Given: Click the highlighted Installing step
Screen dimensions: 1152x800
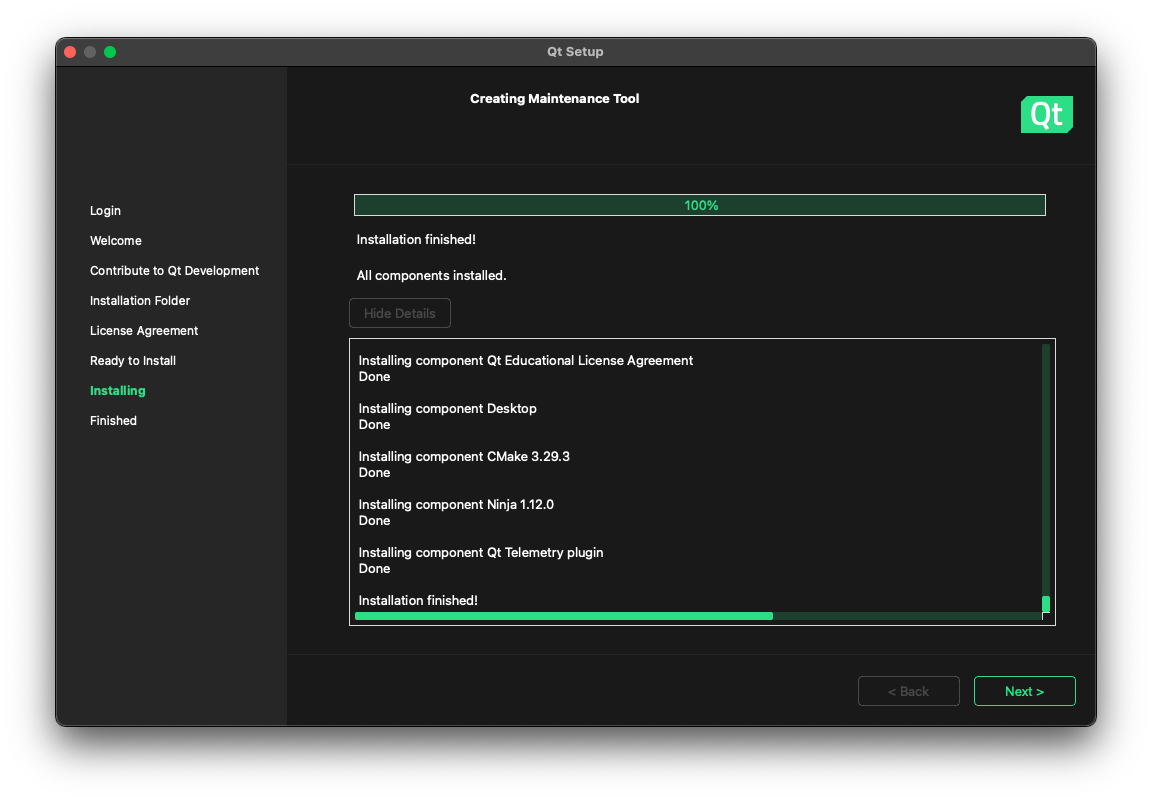Looking at the screenshot, I should point(118,391).
